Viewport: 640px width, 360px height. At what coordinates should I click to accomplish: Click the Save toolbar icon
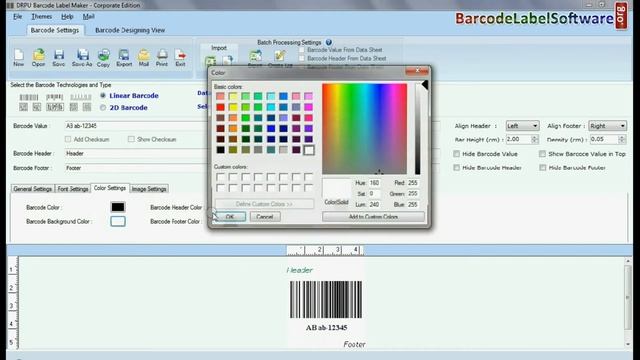coord(59,58)
